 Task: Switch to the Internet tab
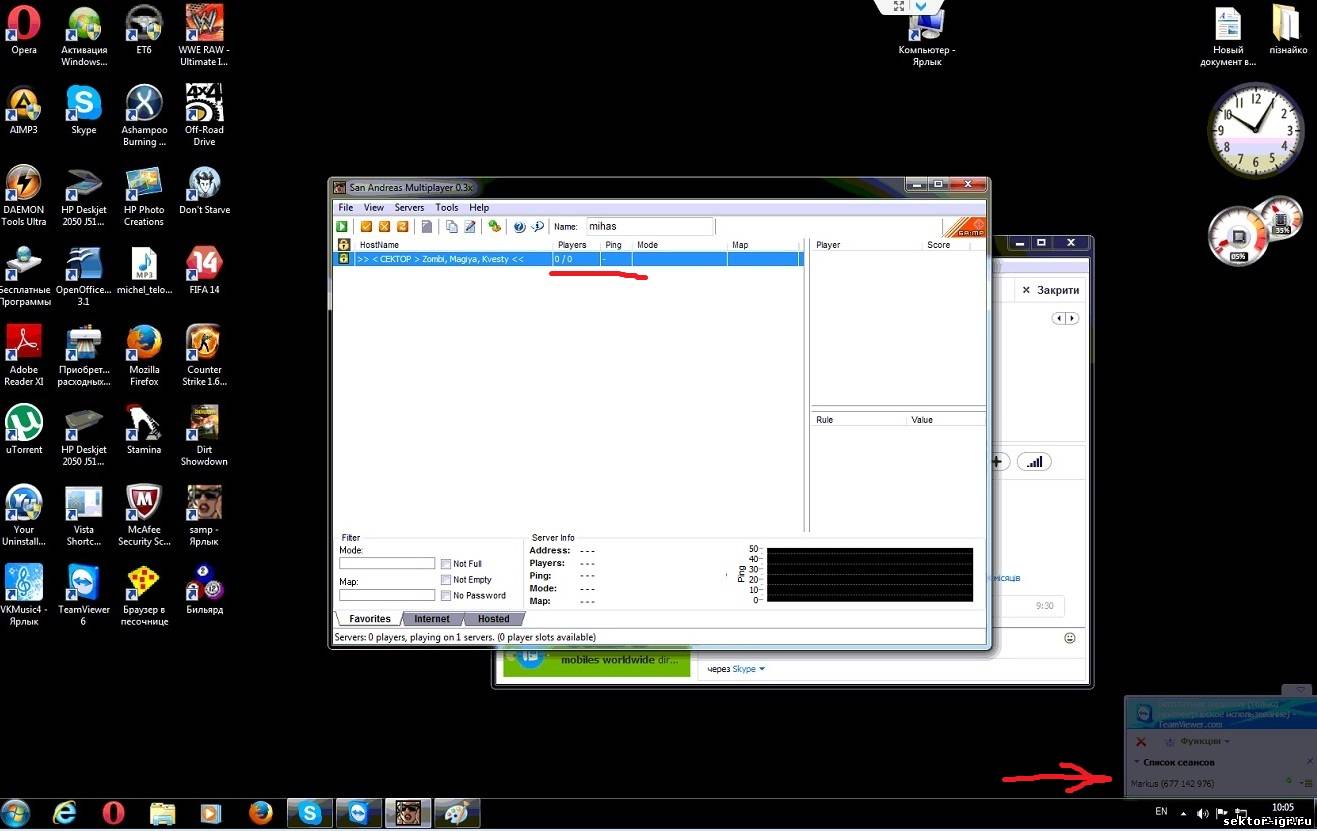click(432, 619)
